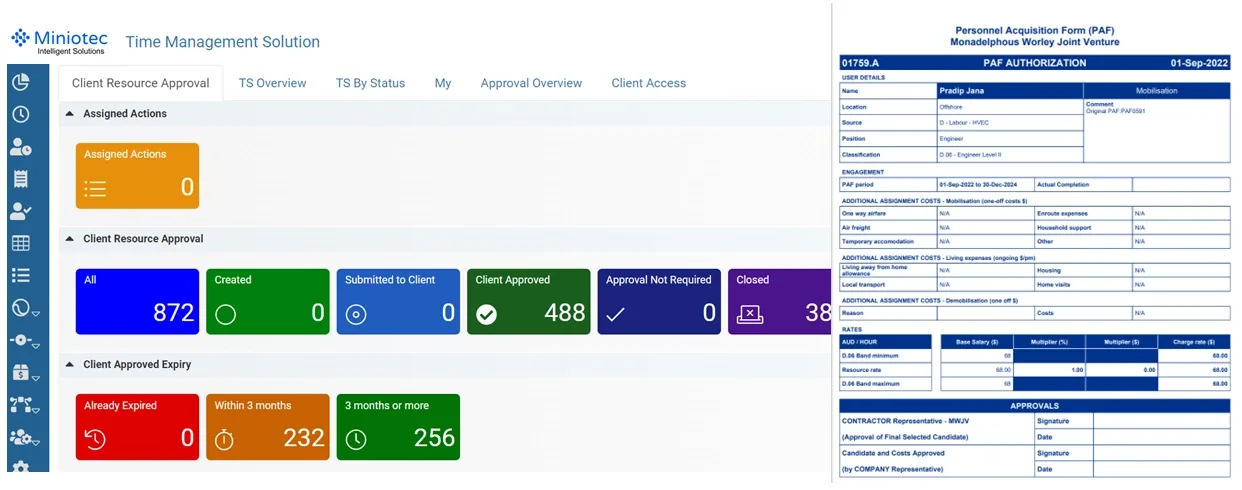Open the red Already Expired tile
Viewport: 1242px width, 490px height.
point(137,427)
